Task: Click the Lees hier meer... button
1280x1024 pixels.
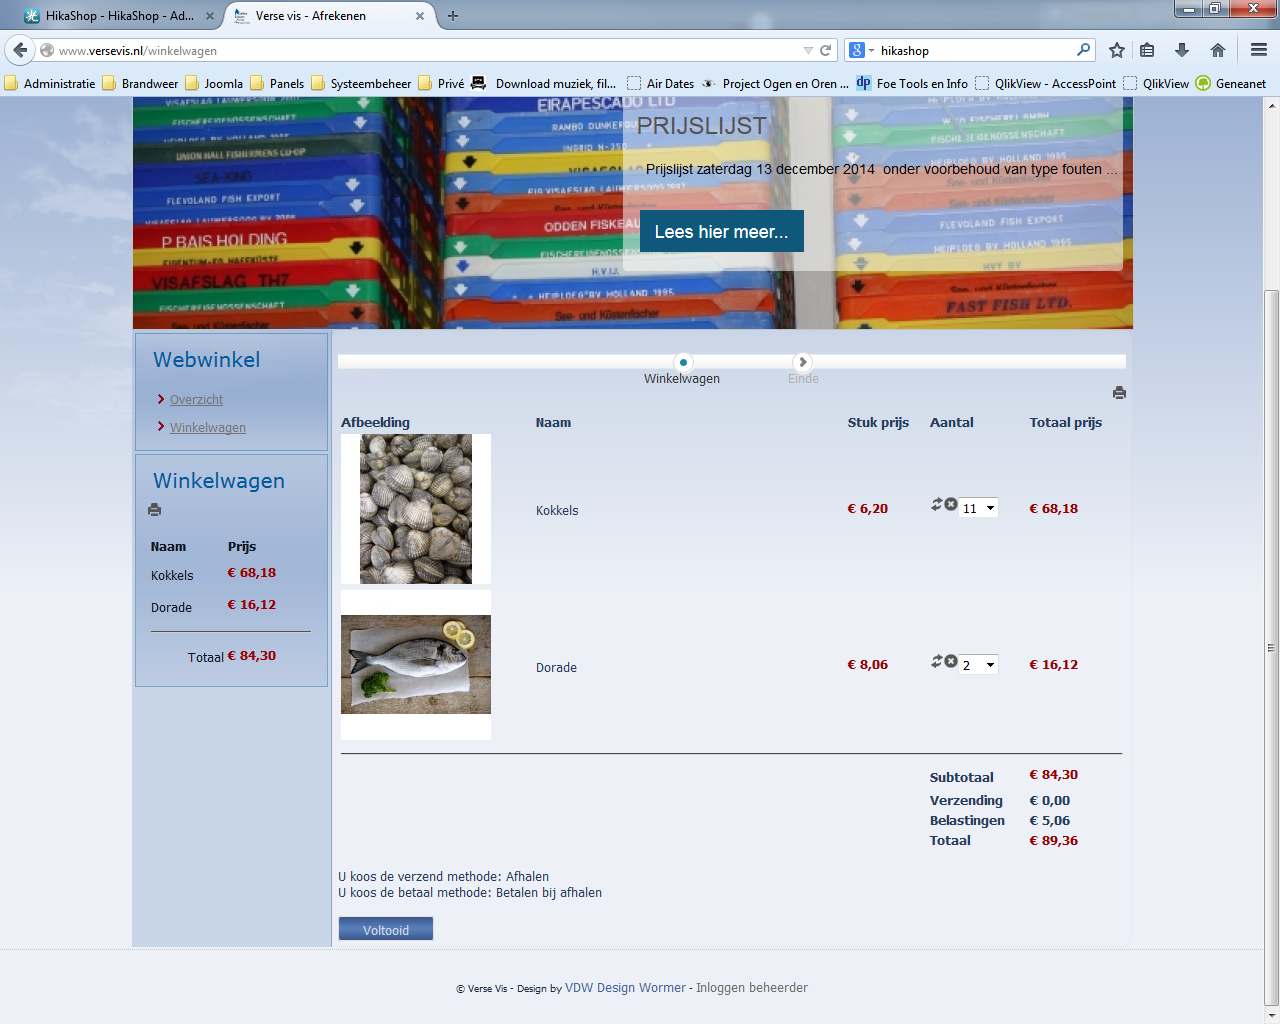Action: point(721,231)
